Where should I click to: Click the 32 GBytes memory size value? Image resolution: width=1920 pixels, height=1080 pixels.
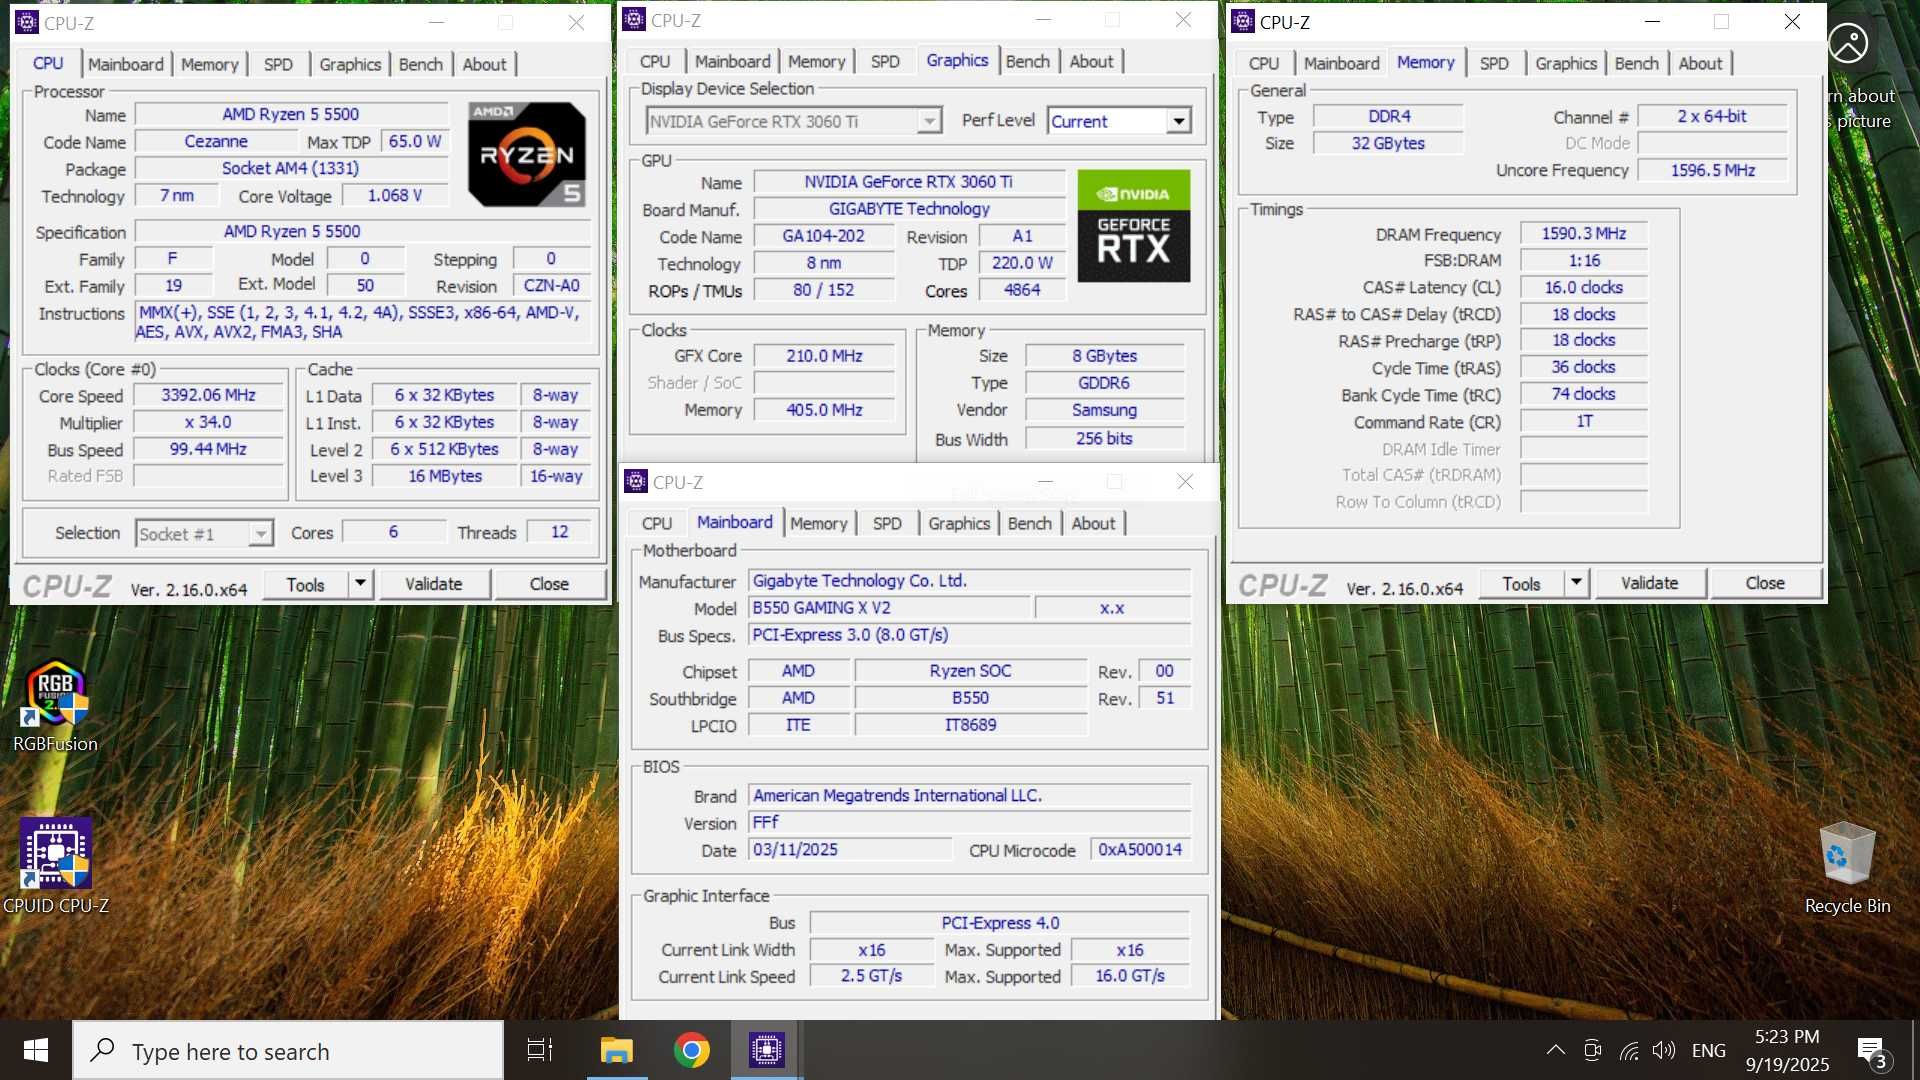(x=1388, y=143)
